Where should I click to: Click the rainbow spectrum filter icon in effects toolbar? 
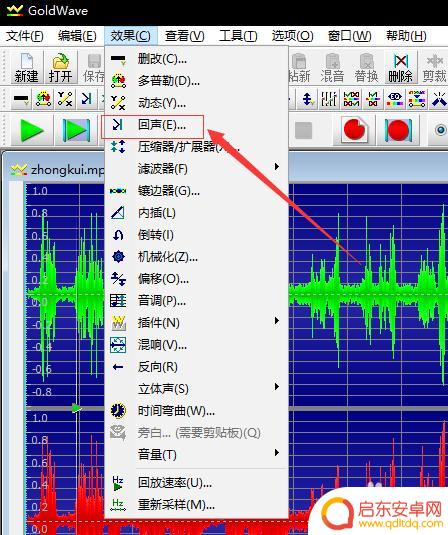coord(416,99)
